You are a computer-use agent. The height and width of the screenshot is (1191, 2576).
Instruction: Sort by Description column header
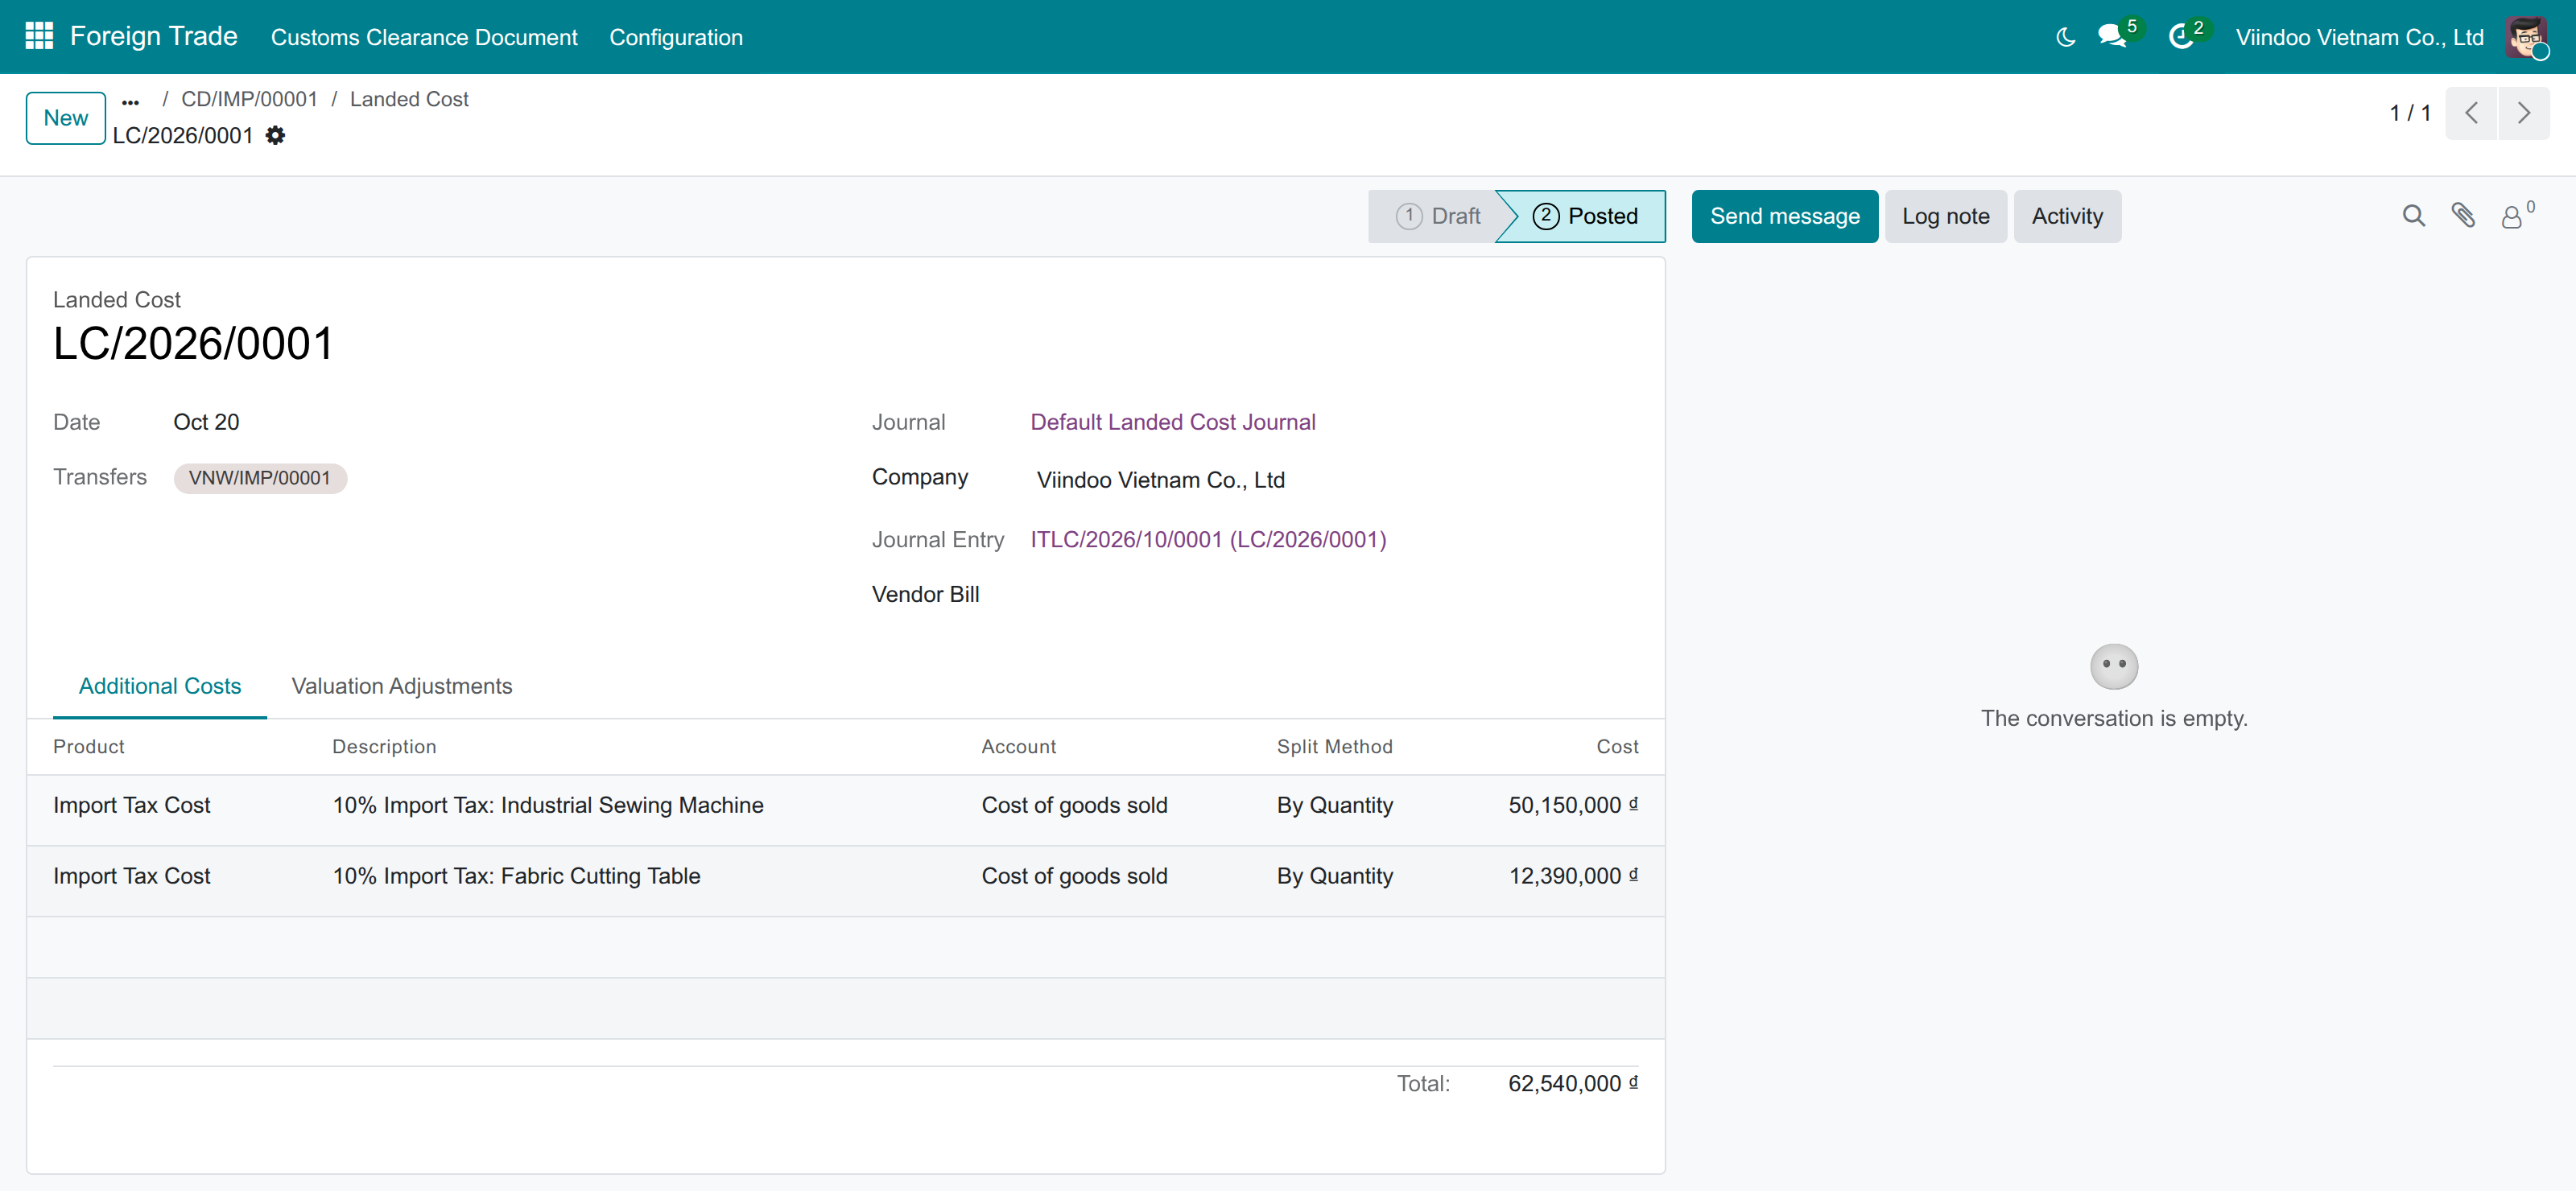tap(384, 747)
